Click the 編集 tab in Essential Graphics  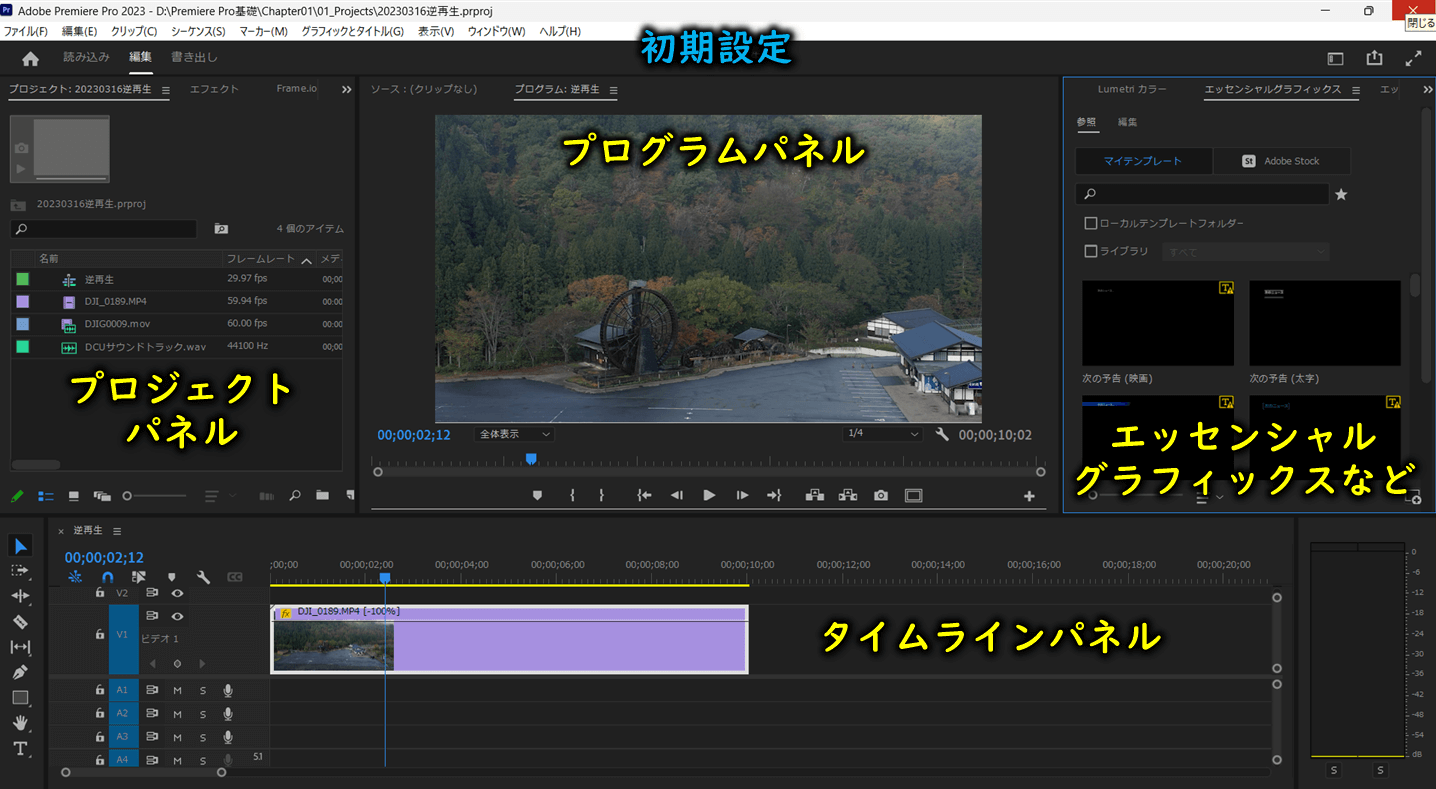point(1127,122)
